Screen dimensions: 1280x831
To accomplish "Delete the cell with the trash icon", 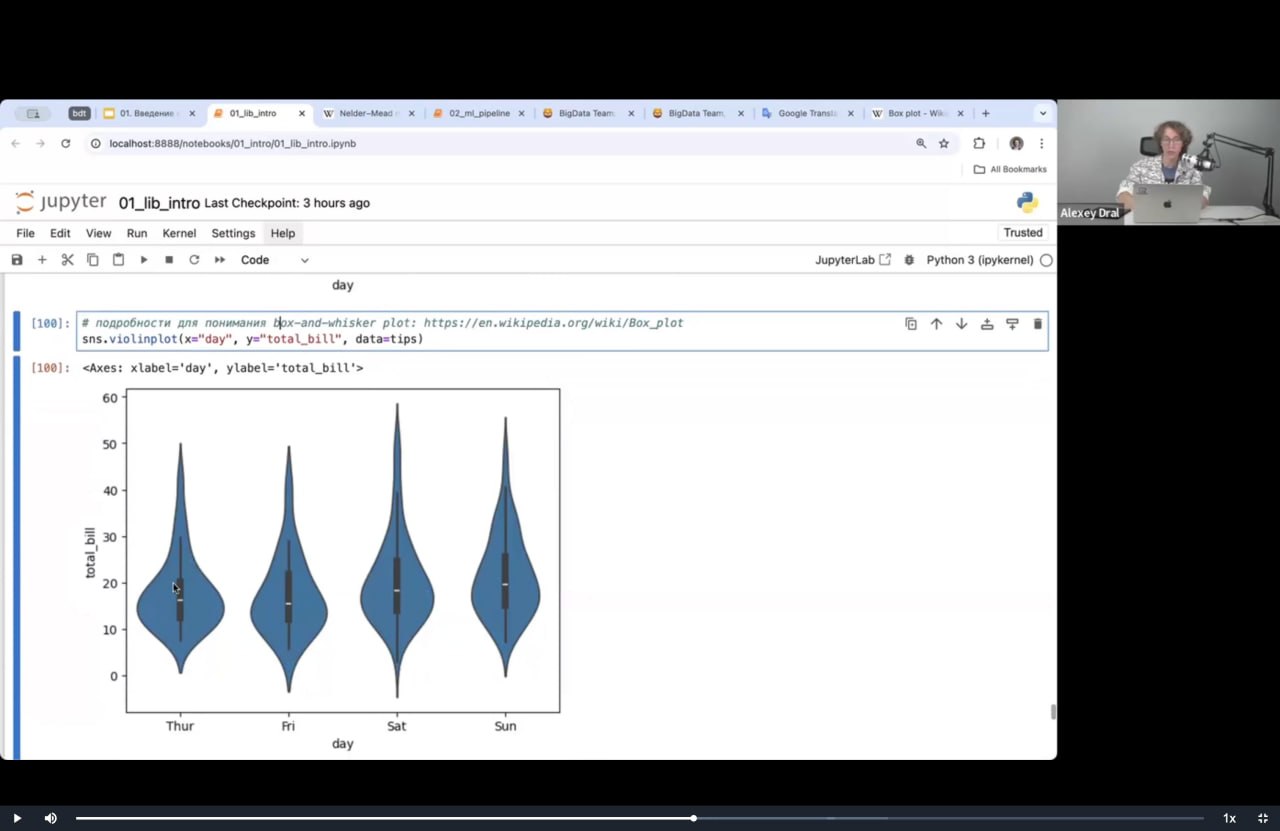I will coord(1038,324).
